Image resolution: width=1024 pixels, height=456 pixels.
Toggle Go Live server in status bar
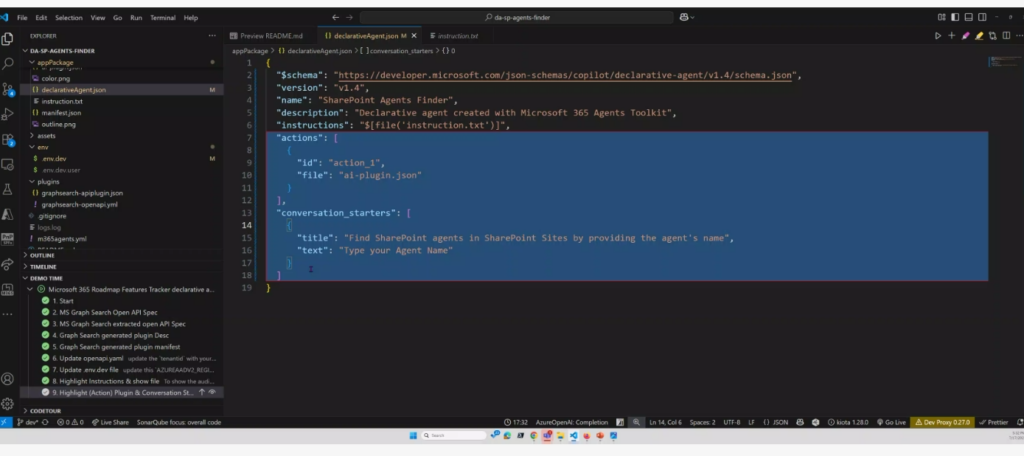tap(891, 423)
